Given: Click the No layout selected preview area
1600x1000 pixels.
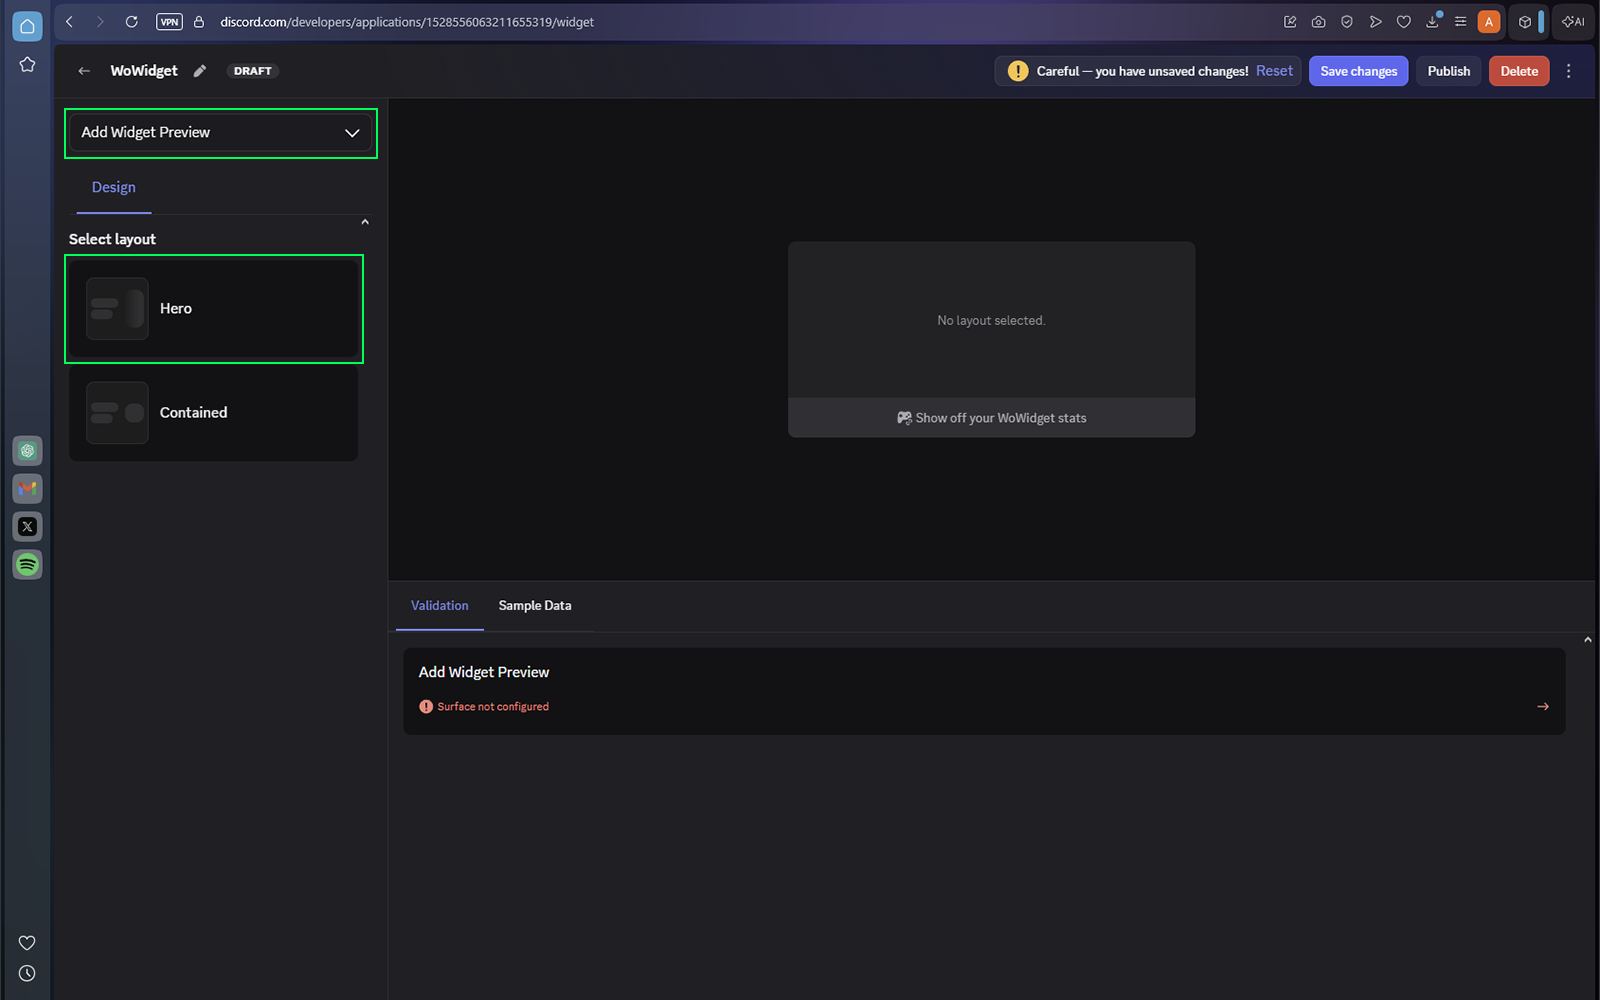Looking at the screenshot, I should [991, 321].
